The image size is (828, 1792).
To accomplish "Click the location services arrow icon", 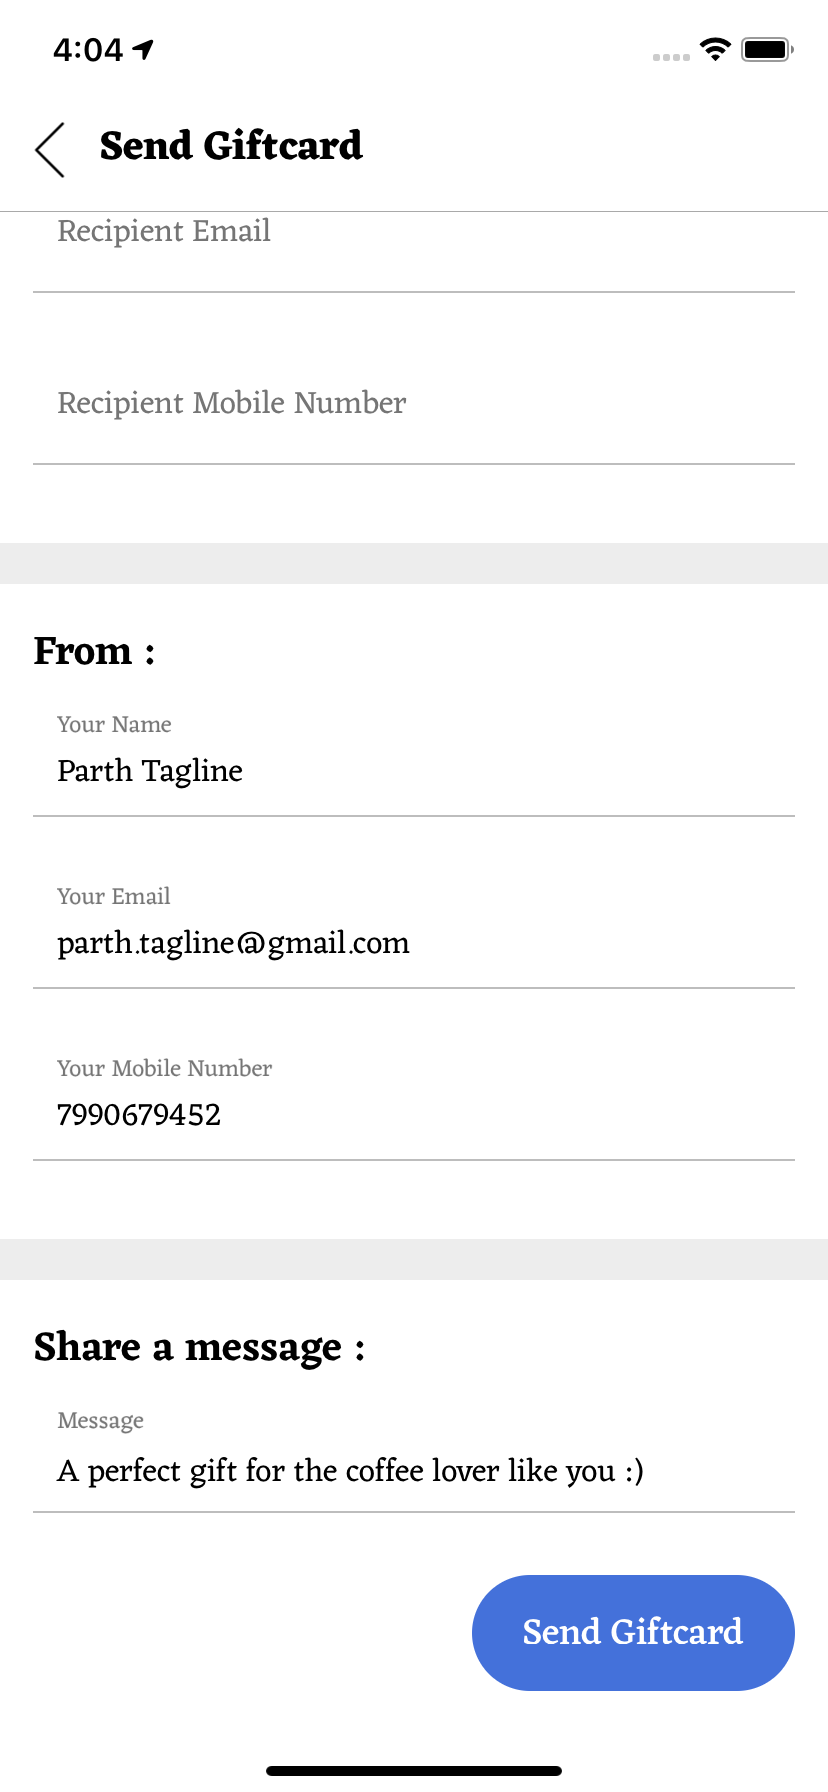I will click(144, 49).
